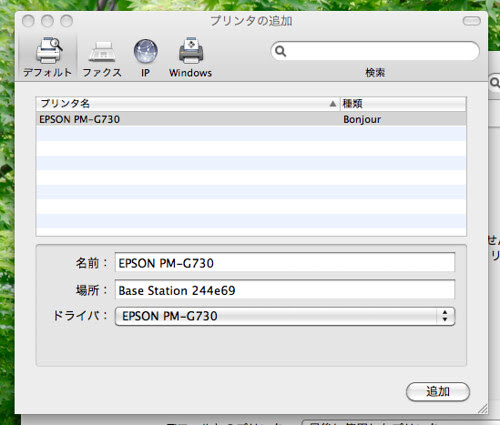Click the 追加 (Add) button
Image resolution: width=500 pixels, height=425 pixels.
pos(438,391)
